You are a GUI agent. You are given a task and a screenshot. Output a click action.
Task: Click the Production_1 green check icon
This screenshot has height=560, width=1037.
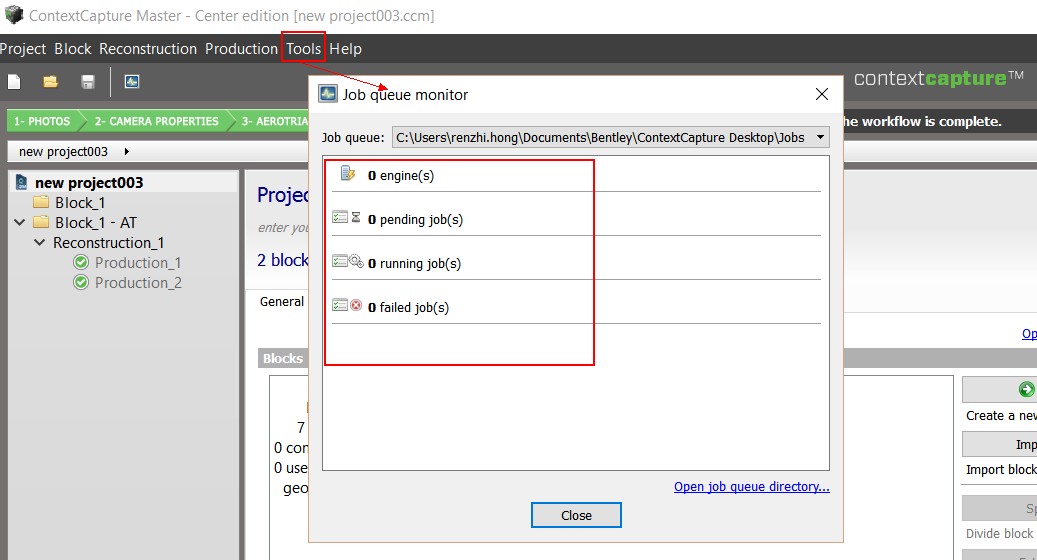tap(81, 262)
